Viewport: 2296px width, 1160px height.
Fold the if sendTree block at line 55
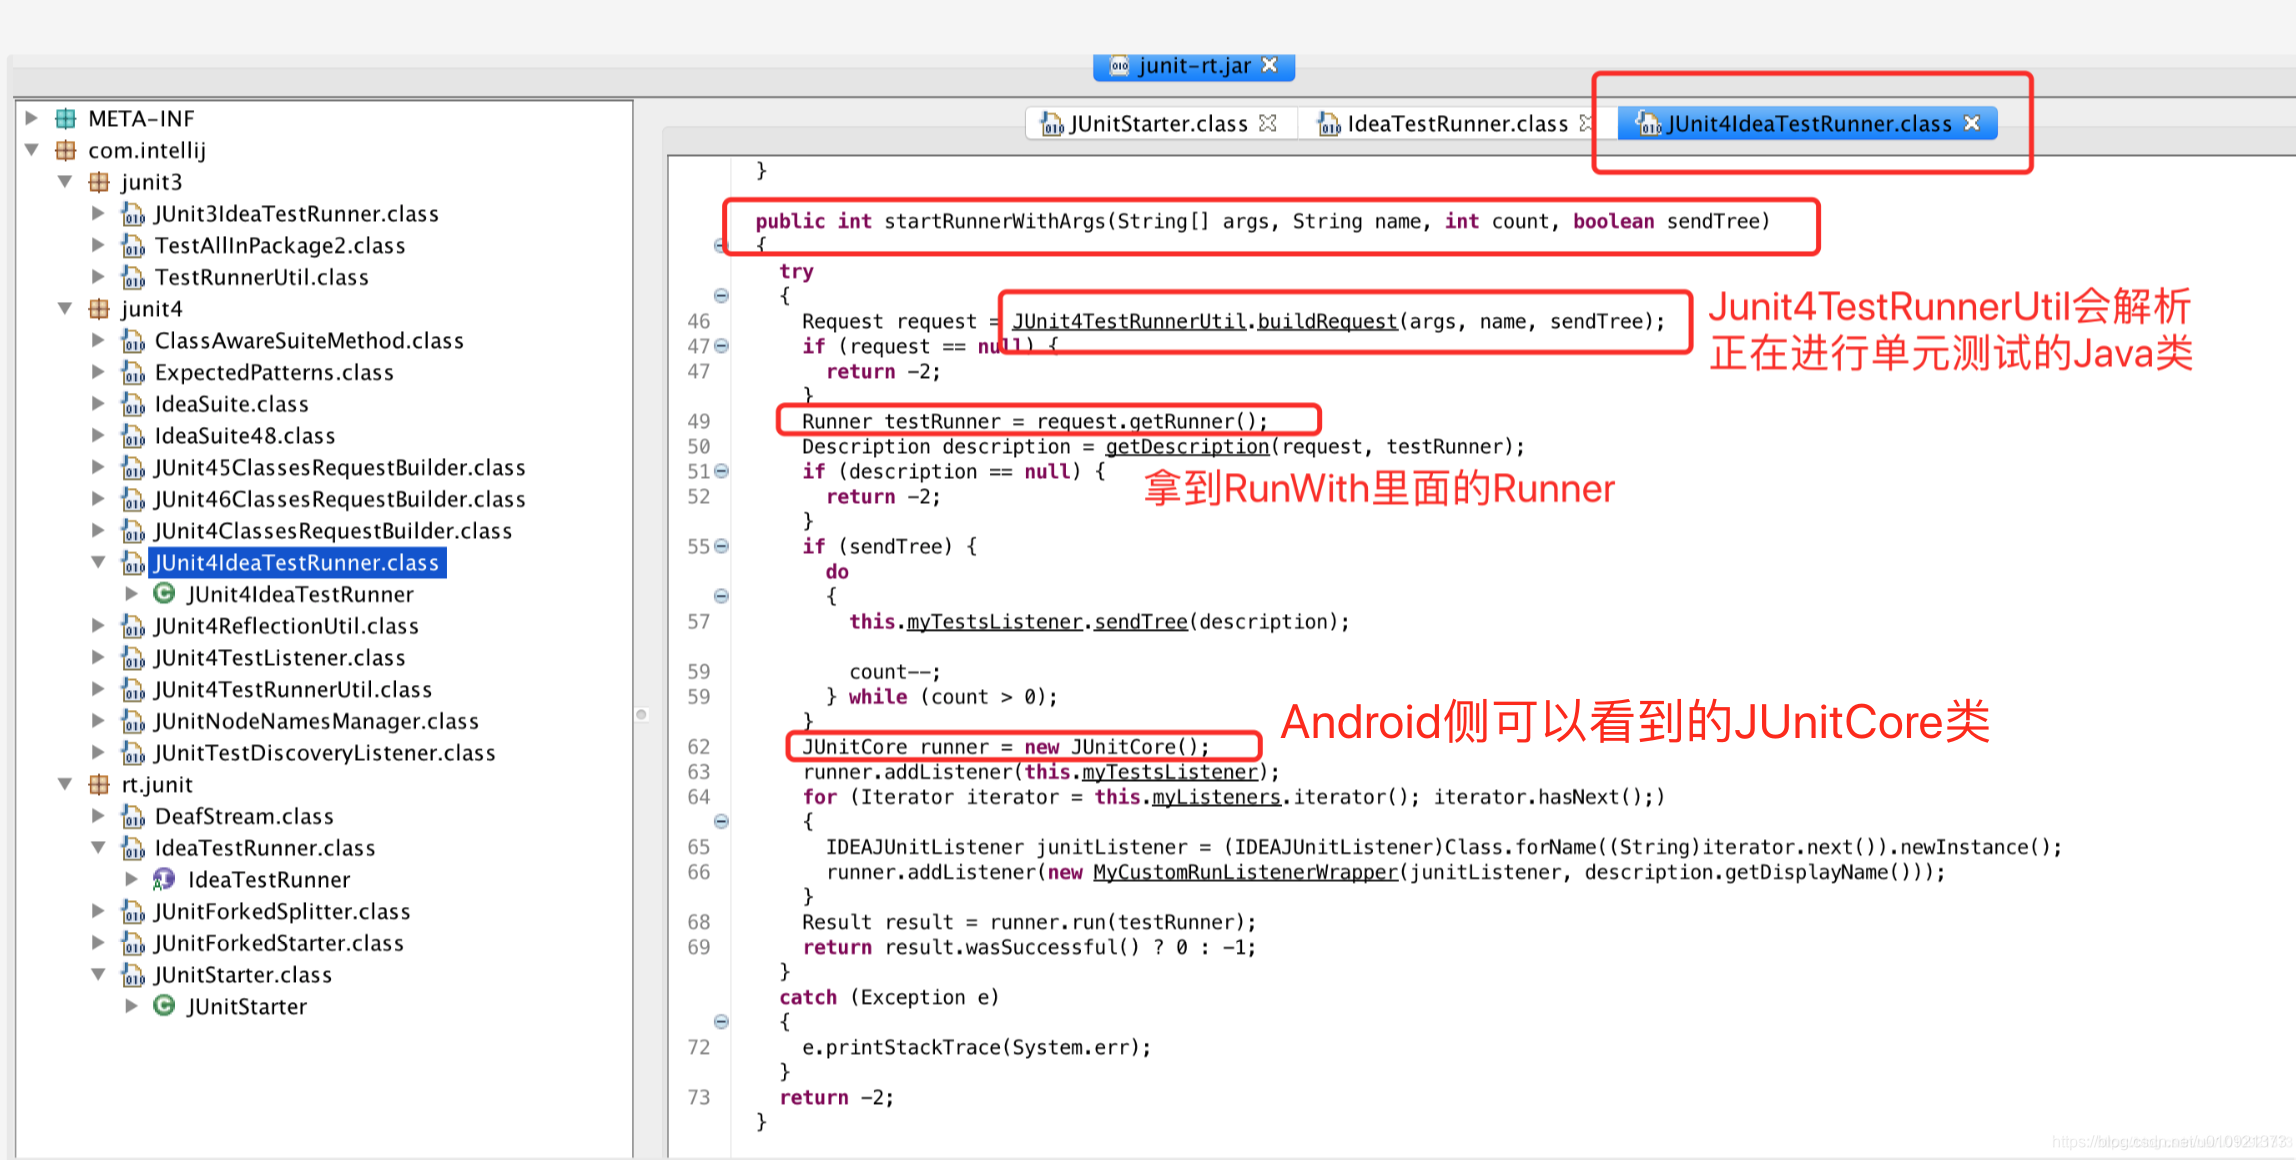click(721, 546)
